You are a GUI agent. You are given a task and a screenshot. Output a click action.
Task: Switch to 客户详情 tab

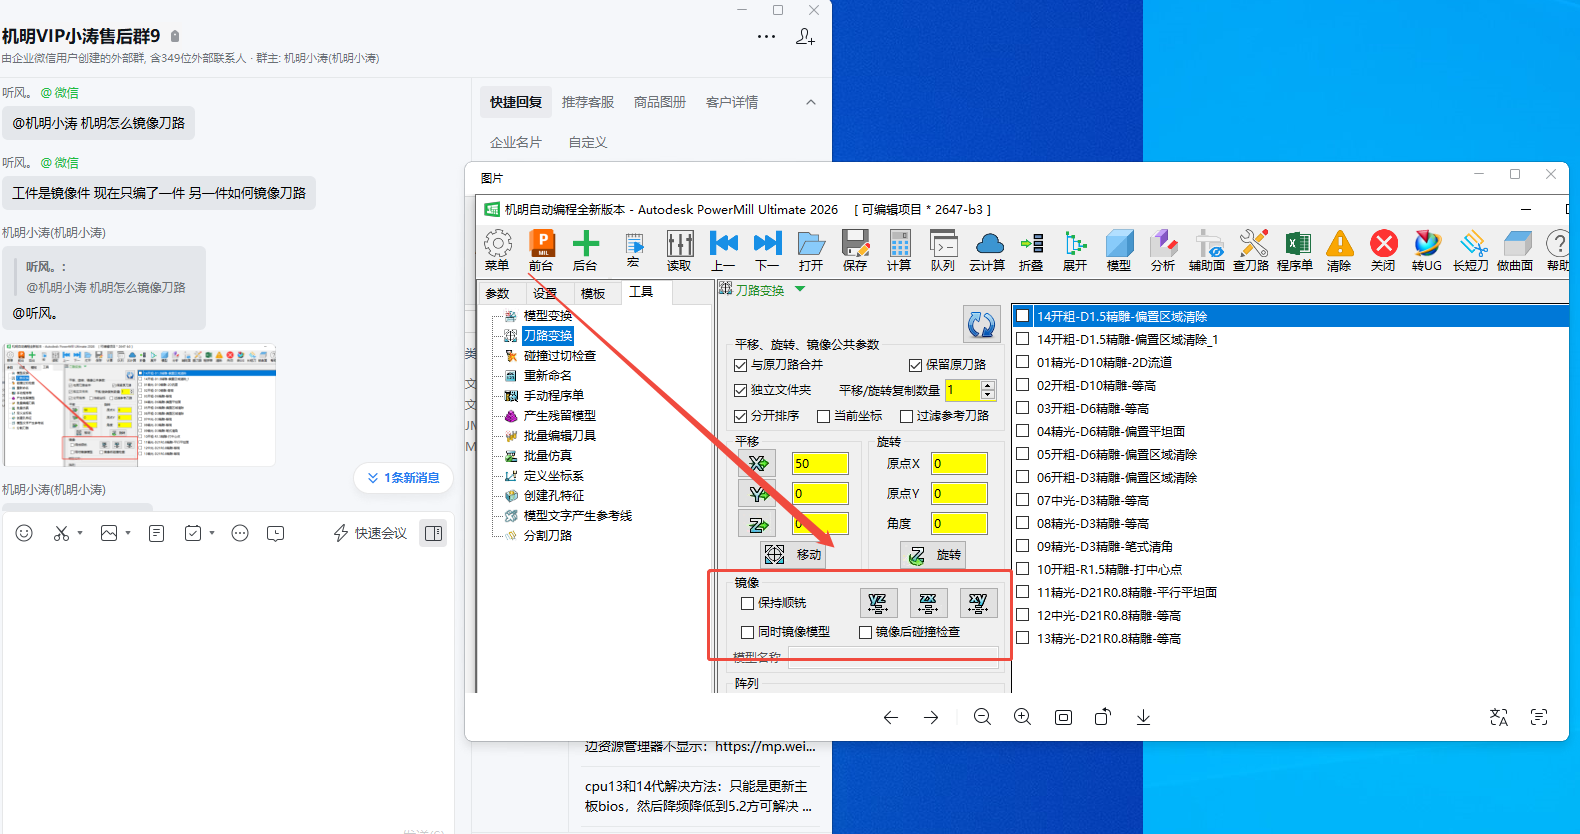tap(732, 102)
